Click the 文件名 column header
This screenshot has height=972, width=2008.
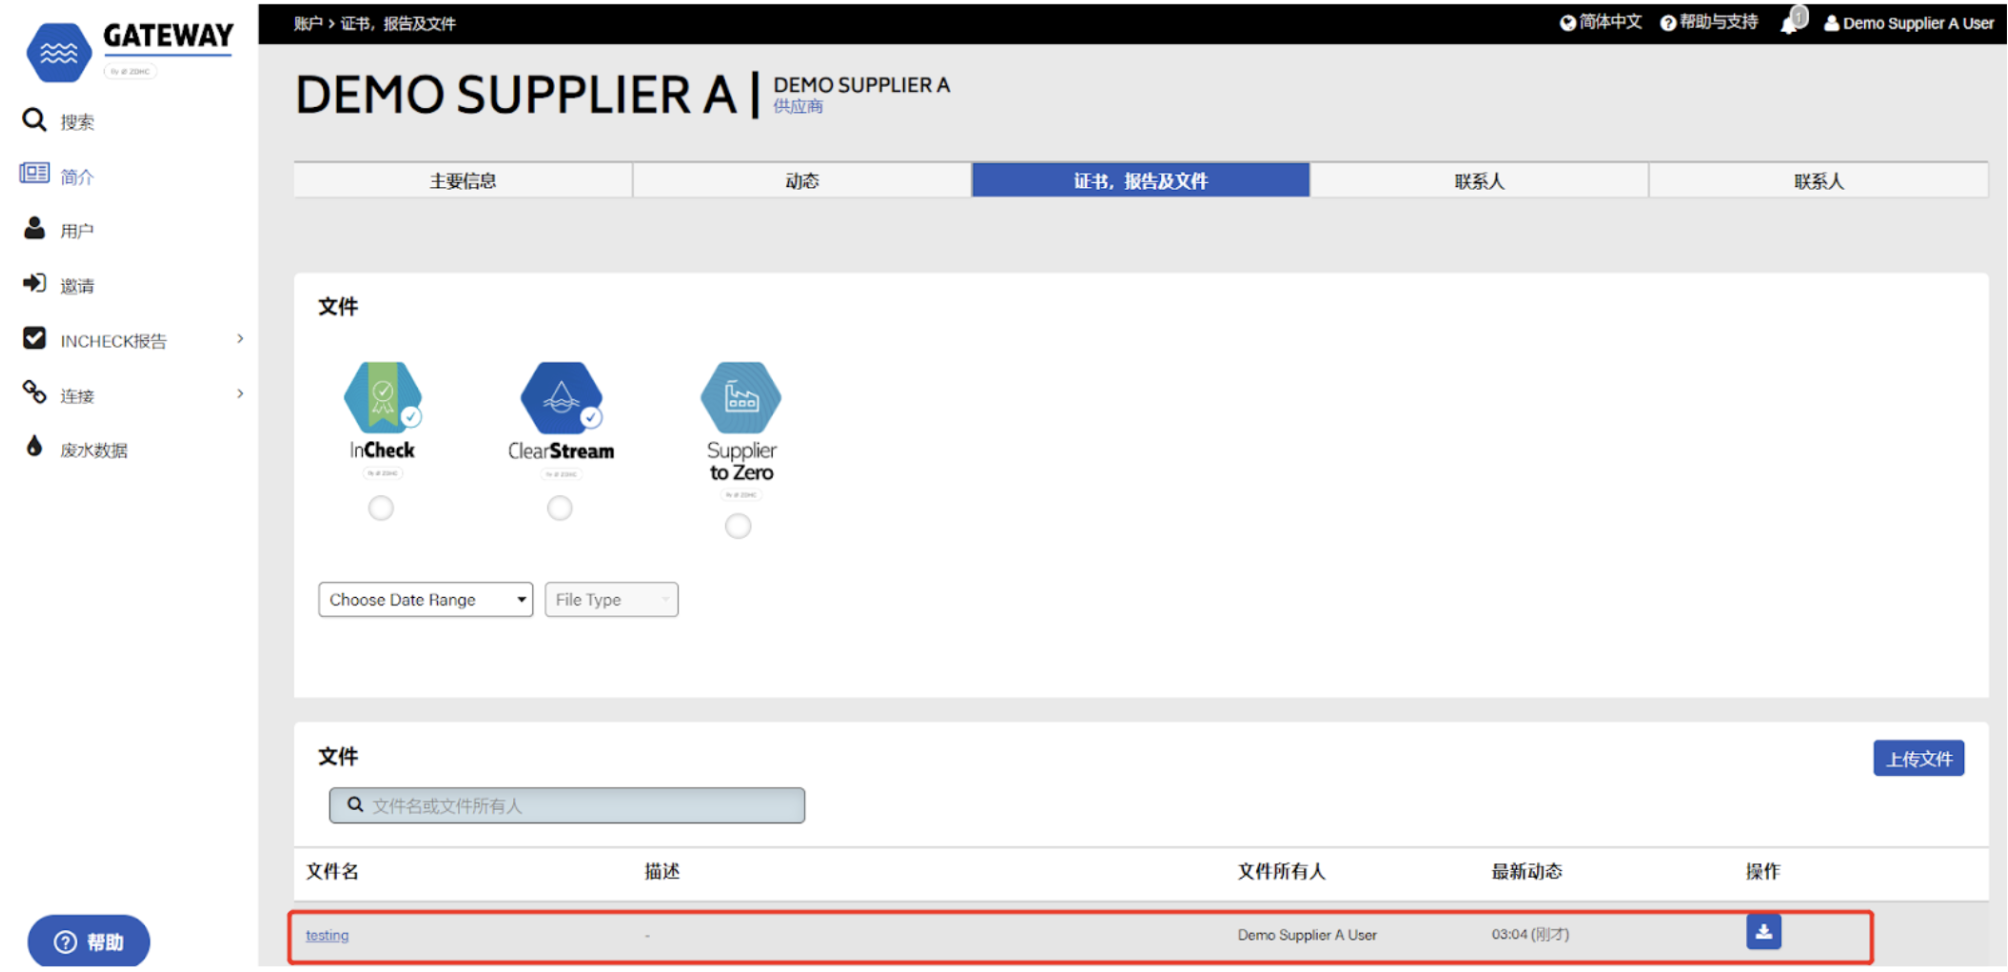(332, 871)
